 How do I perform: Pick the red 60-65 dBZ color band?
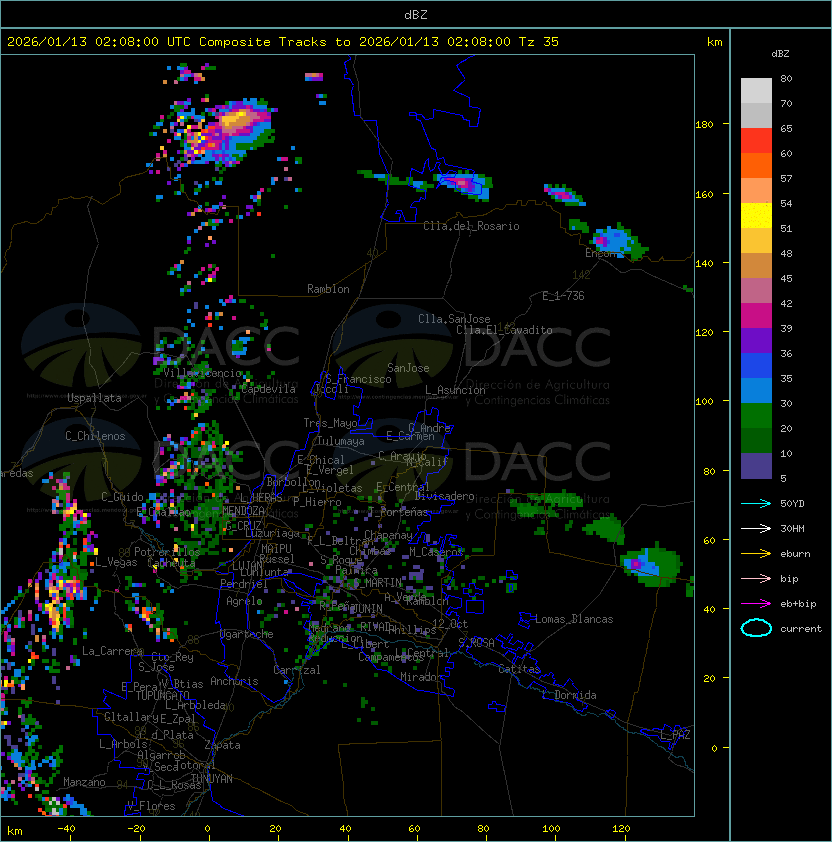click(756, 141)
